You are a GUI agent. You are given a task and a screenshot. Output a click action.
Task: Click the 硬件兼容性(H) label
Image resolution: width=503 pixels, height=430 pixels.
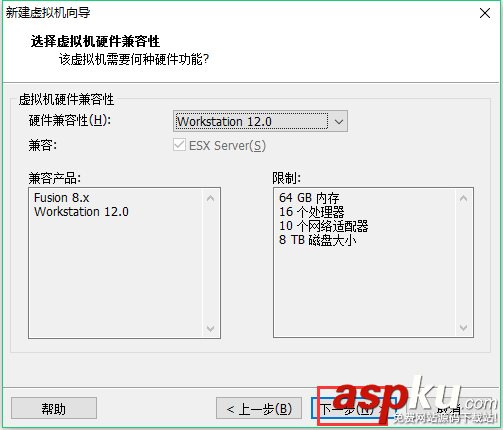tap(70, 120)
